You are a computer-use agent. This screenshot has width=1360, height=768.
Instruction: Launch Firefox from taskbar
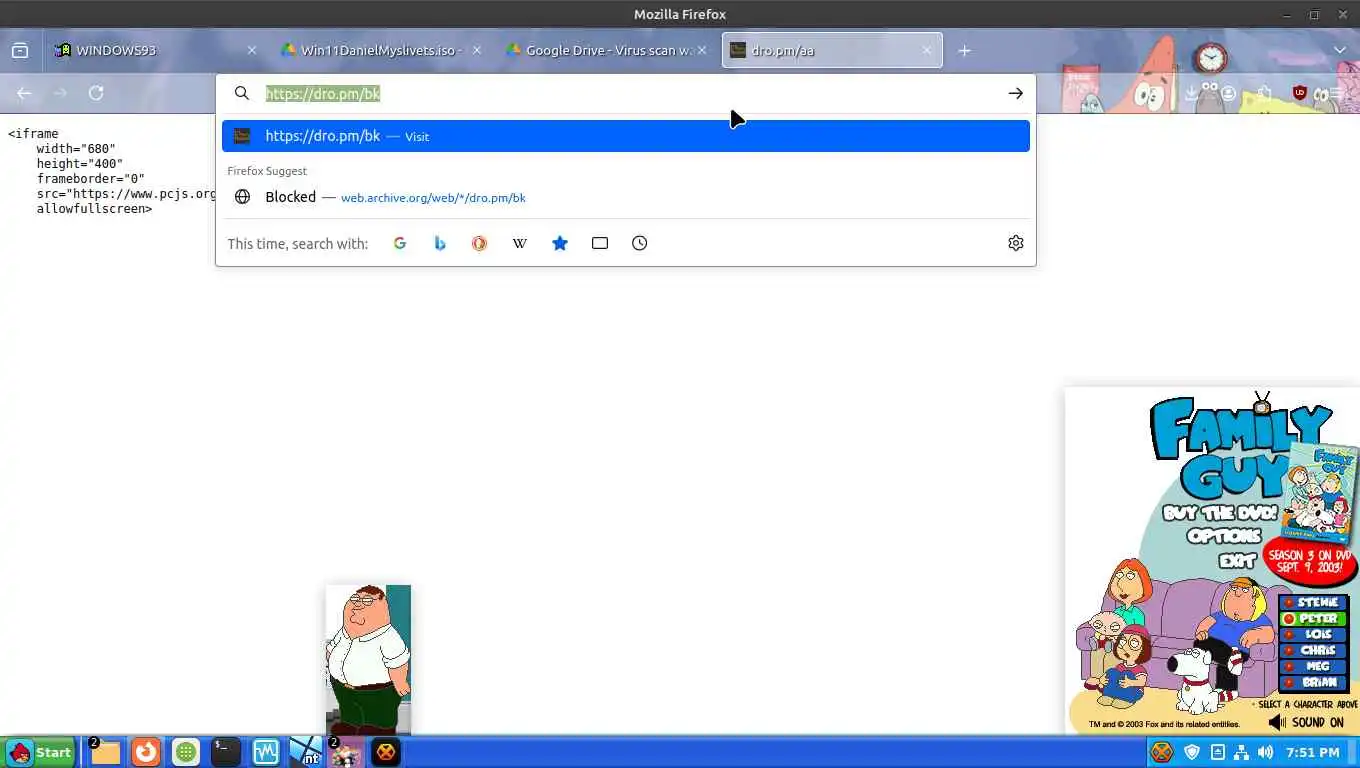146,752
